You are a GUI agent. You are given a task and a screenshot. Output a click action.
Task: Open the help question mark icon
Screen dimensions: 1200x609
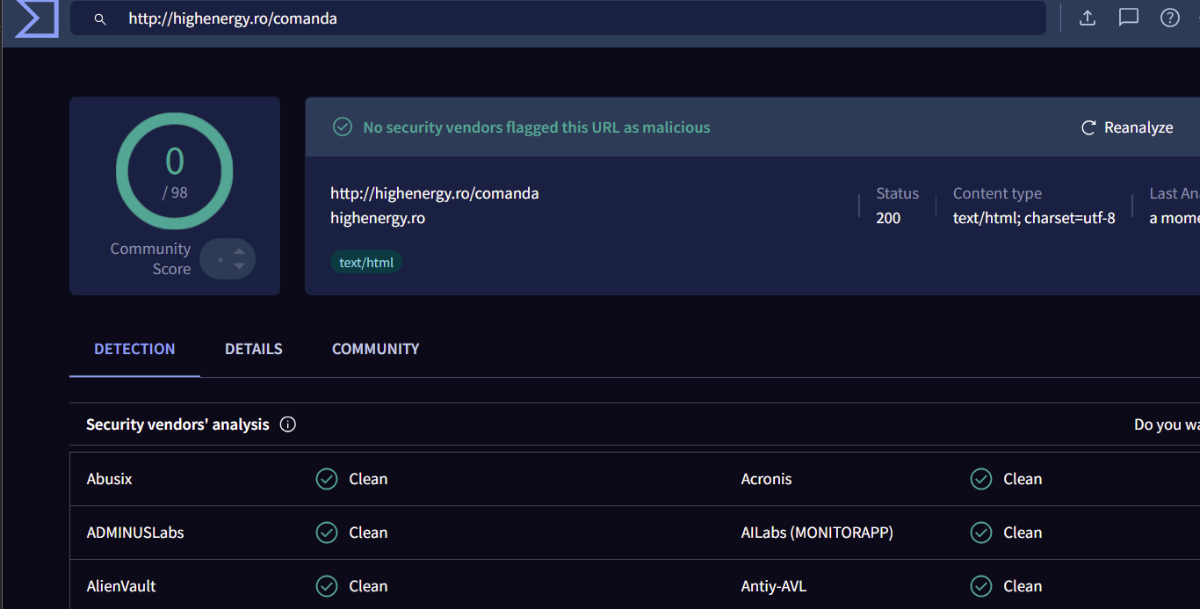pyautogui.click(x=1170, y=18)
